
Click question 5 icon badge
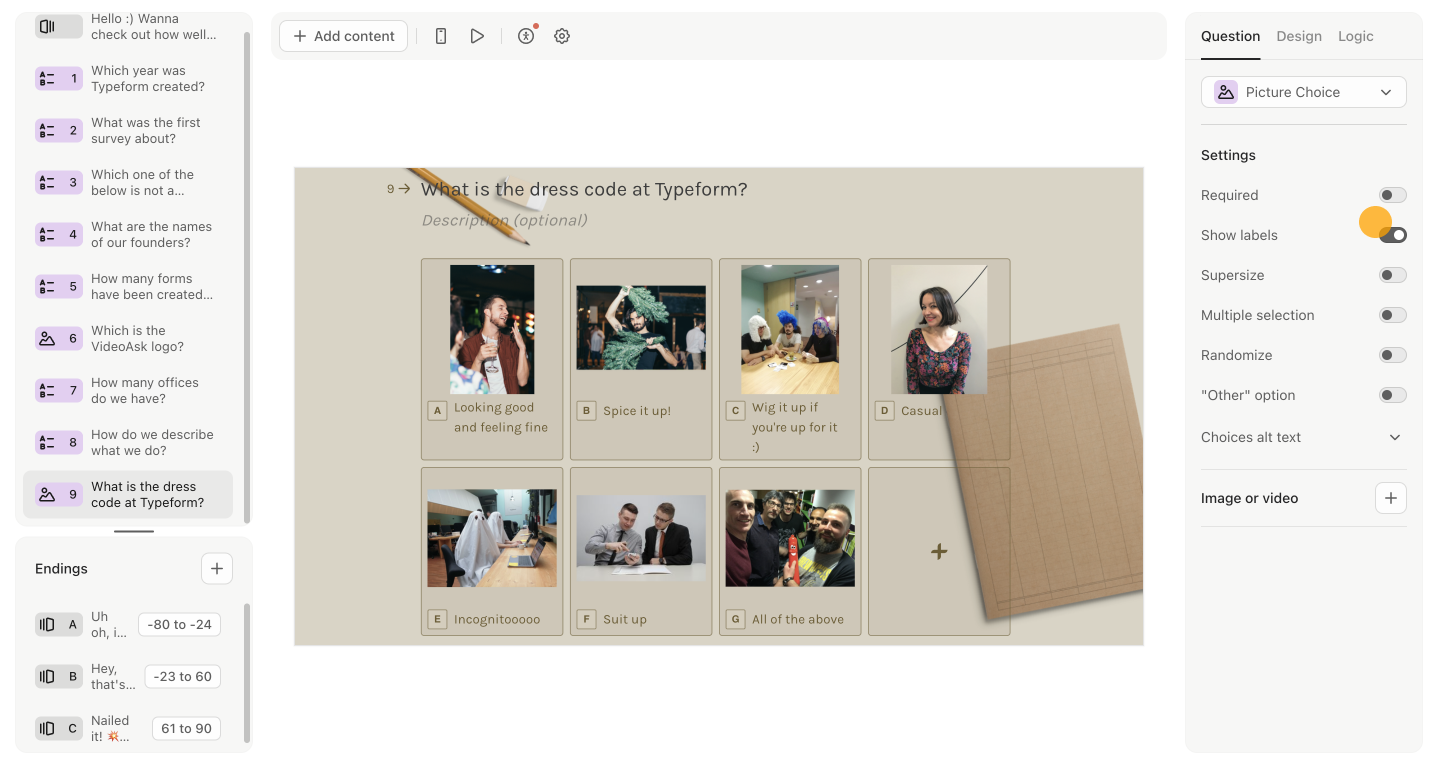[59, 287]
